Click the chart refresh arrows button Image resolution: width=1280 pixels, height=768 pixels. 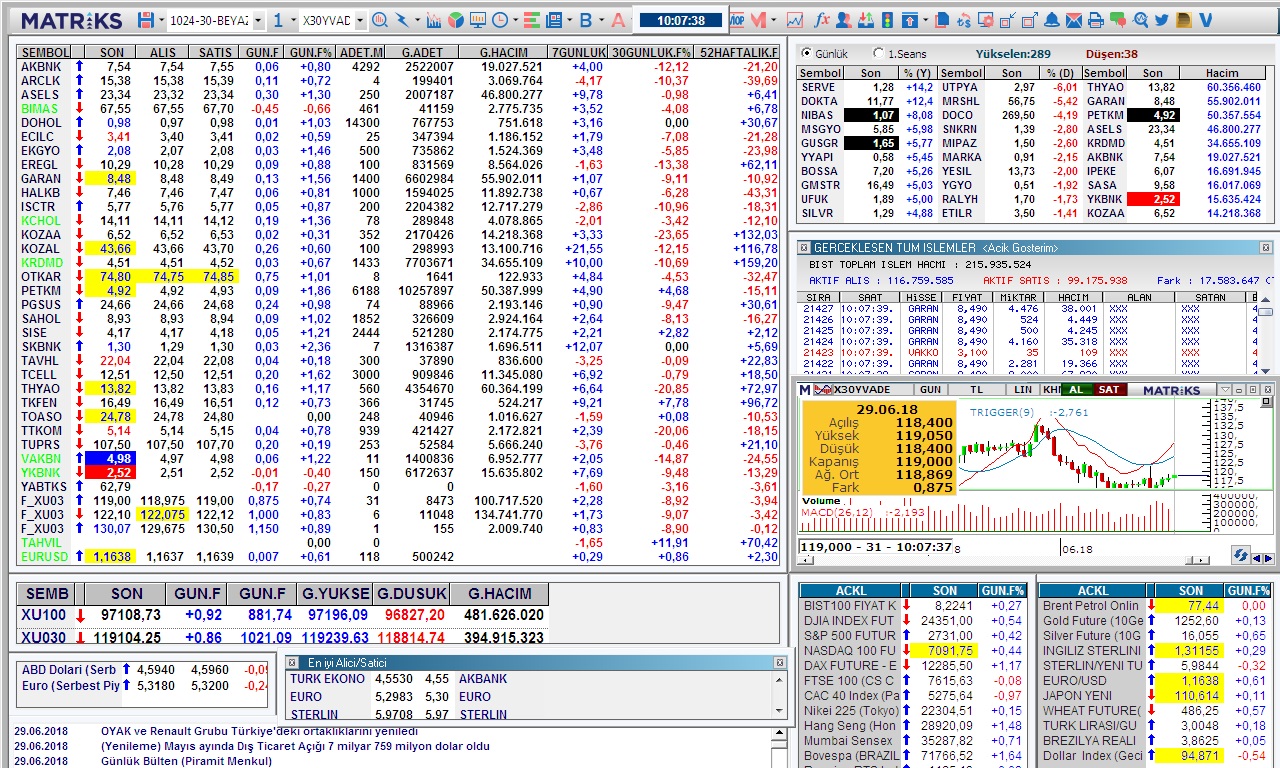coord(1240,555)
